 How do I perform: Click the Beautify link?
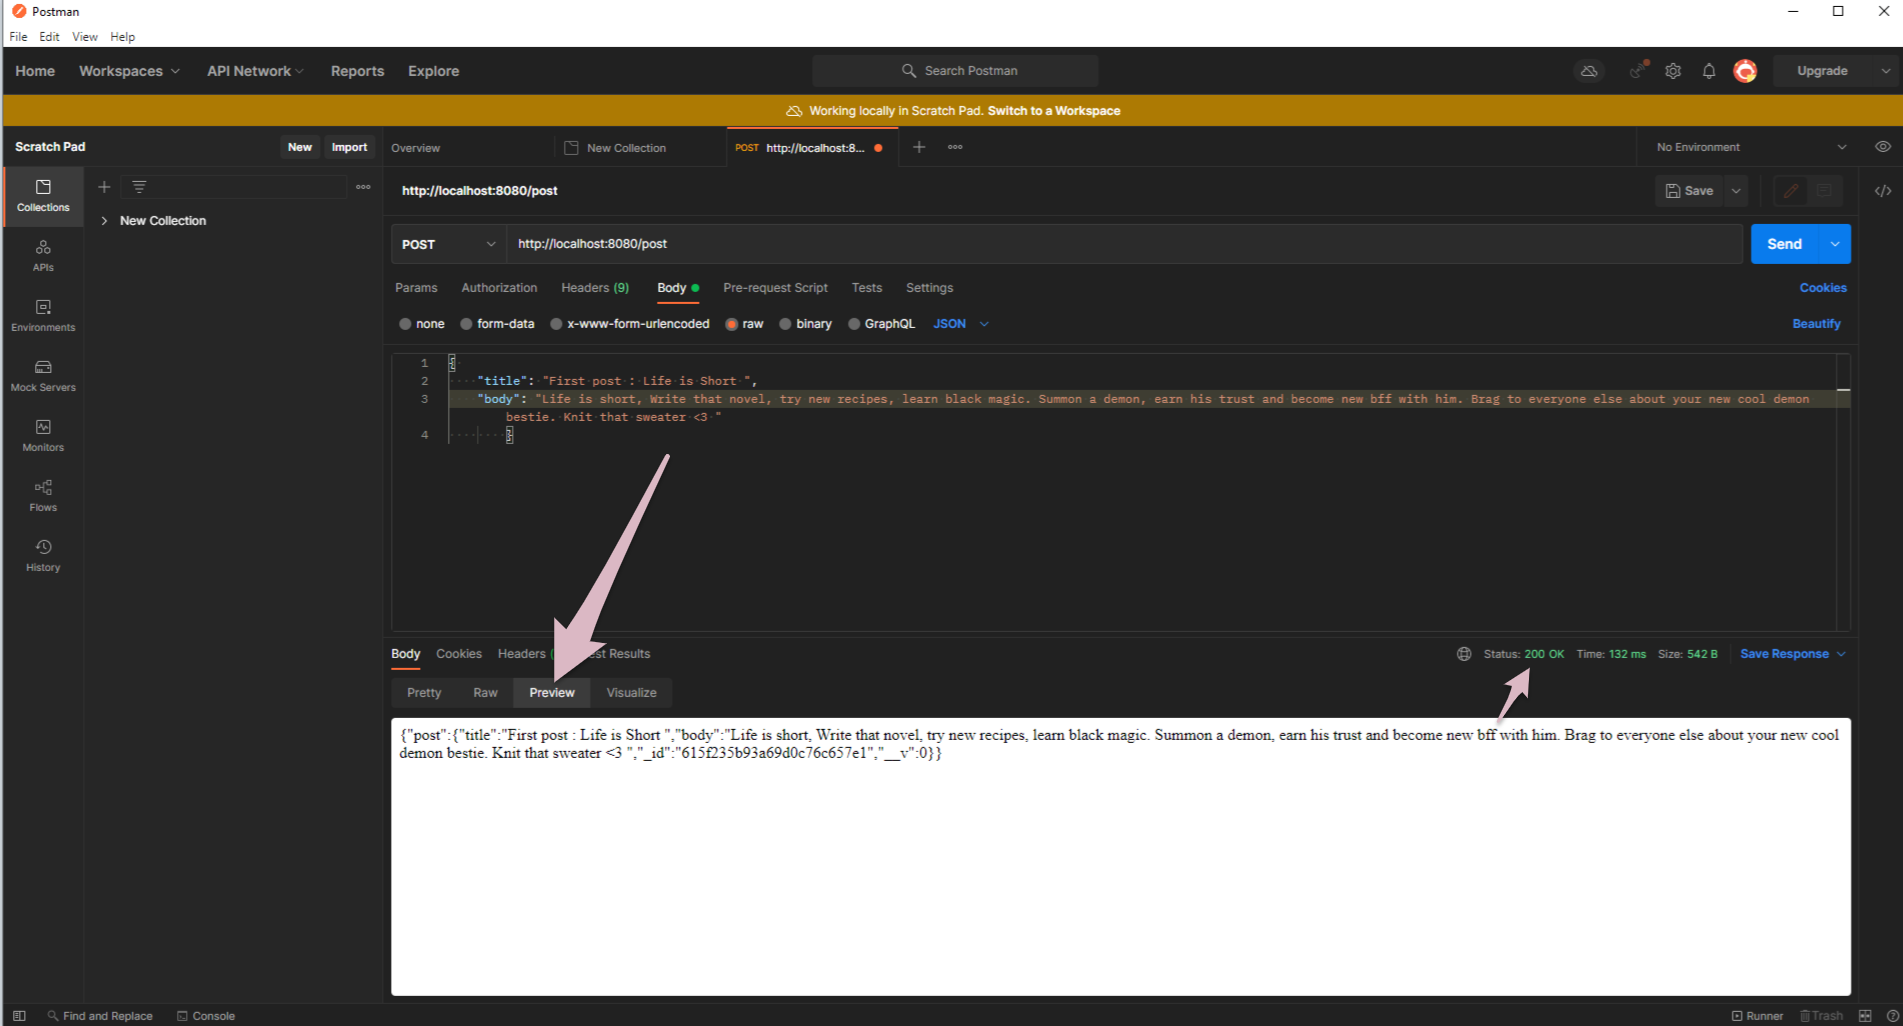coord(1816,324)
